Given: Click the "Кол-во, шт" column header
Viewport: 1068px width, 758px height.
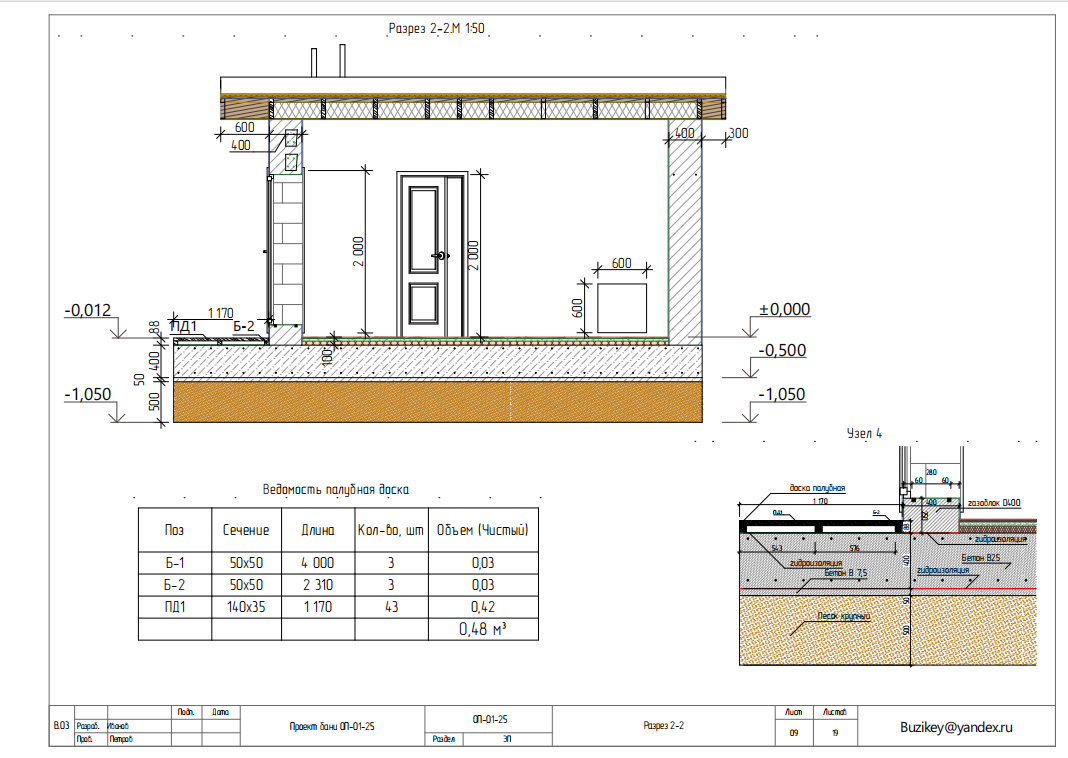Looking at the screenshot, I should click(390, 530).
